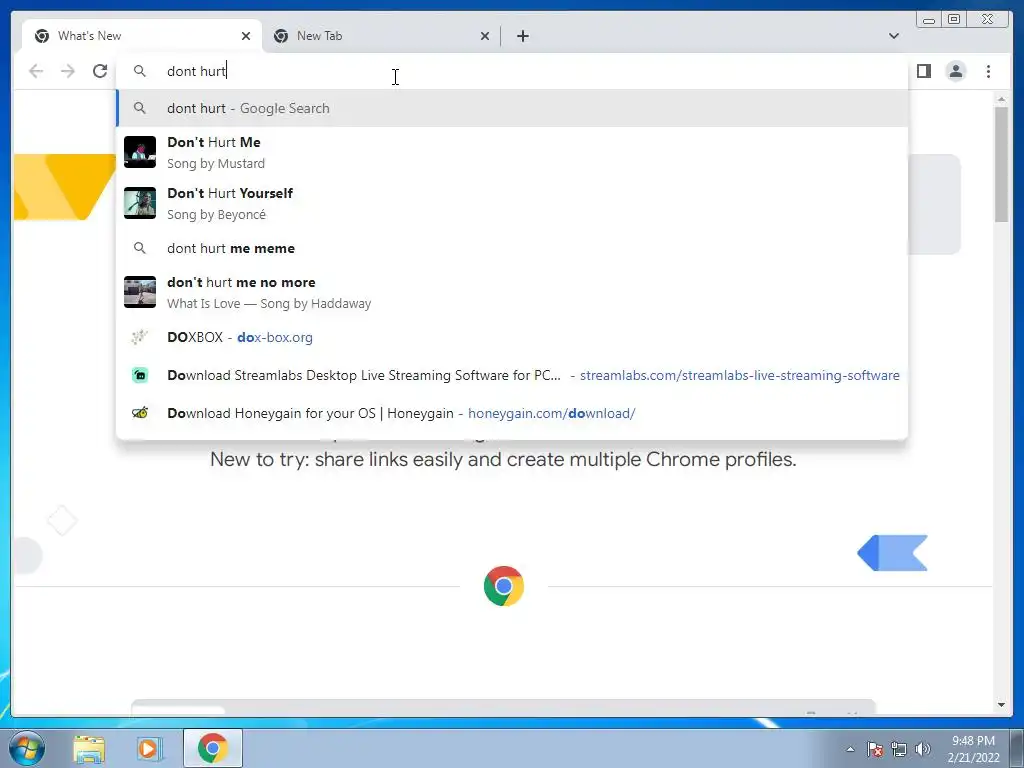
Task: Go back using the browser back arrow
Action: [36, 71]
